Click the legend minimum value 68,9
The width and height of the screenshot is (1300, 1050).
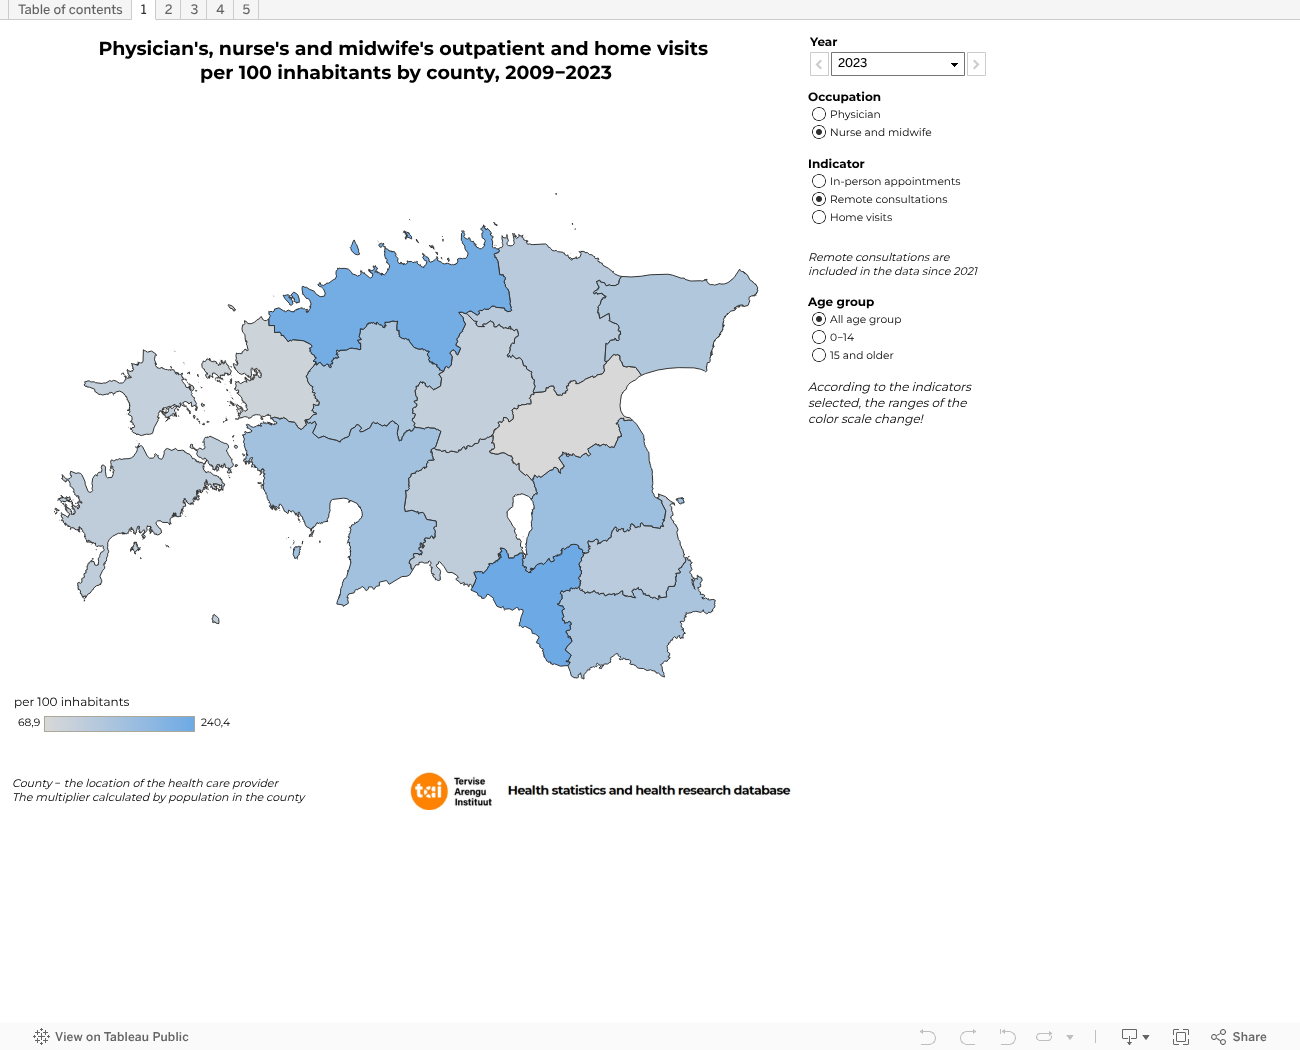[x=29, y=723]
